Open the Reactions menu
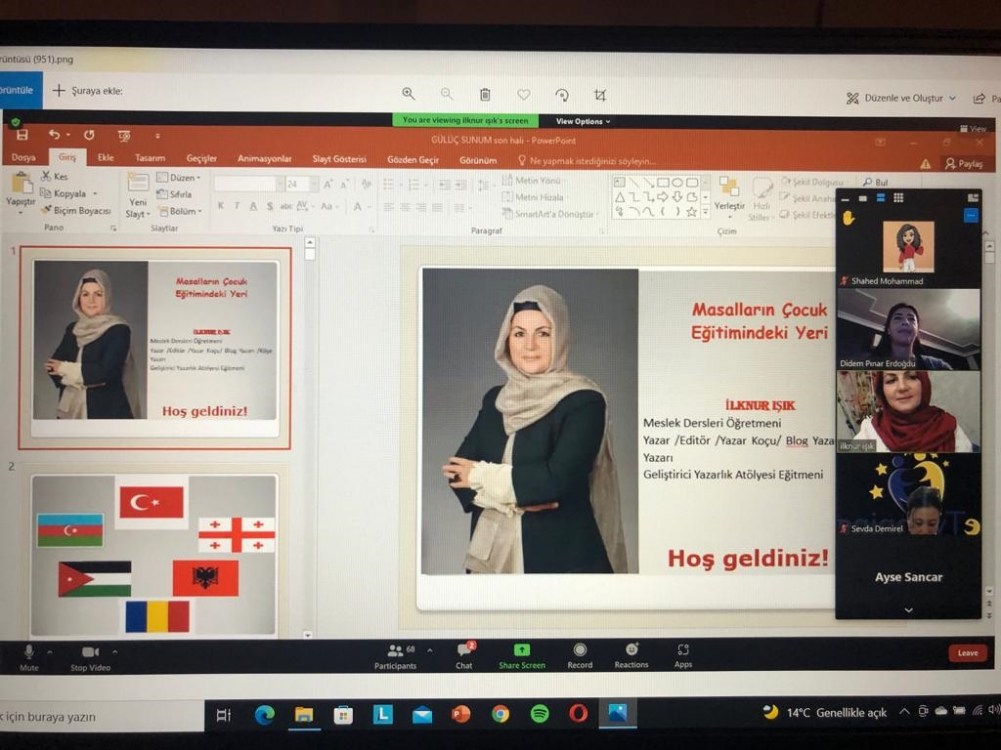Screen dimensions: 1001x750 tap(631, 655)
